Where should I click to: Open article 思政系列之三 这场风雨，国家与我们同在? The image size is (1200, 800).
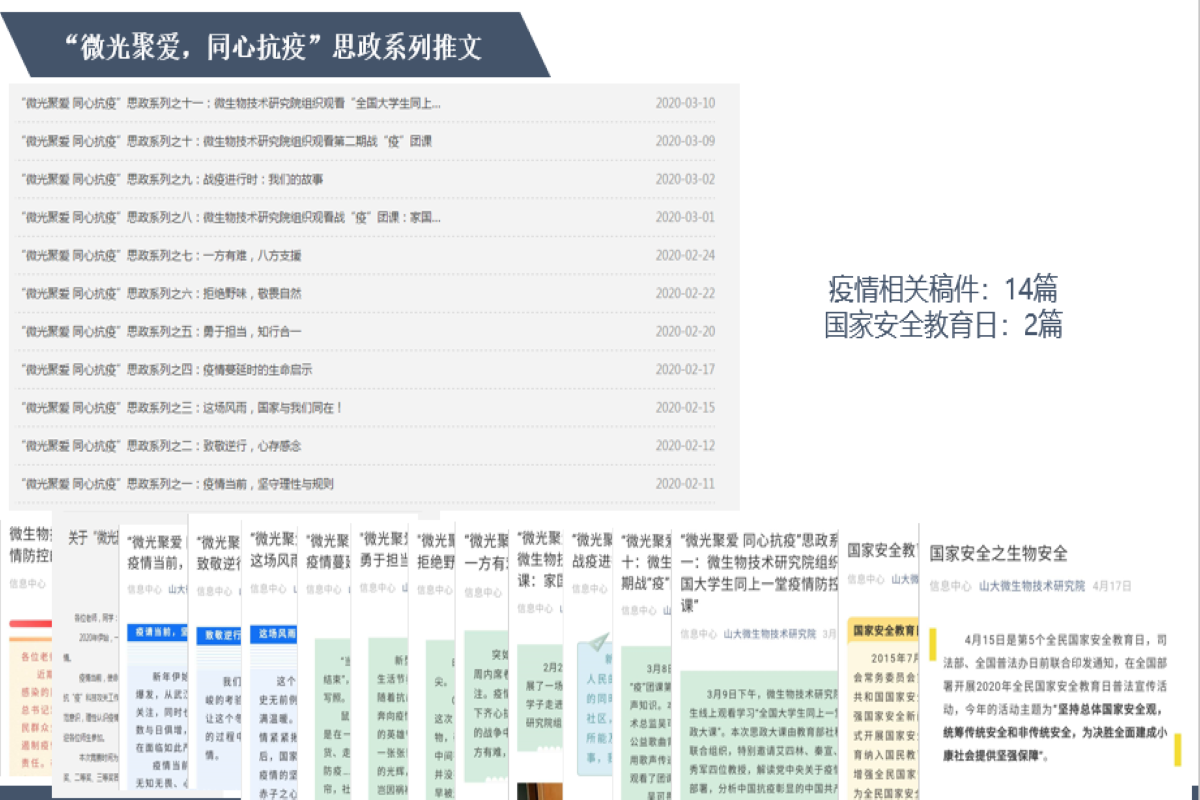pos(182,407)
